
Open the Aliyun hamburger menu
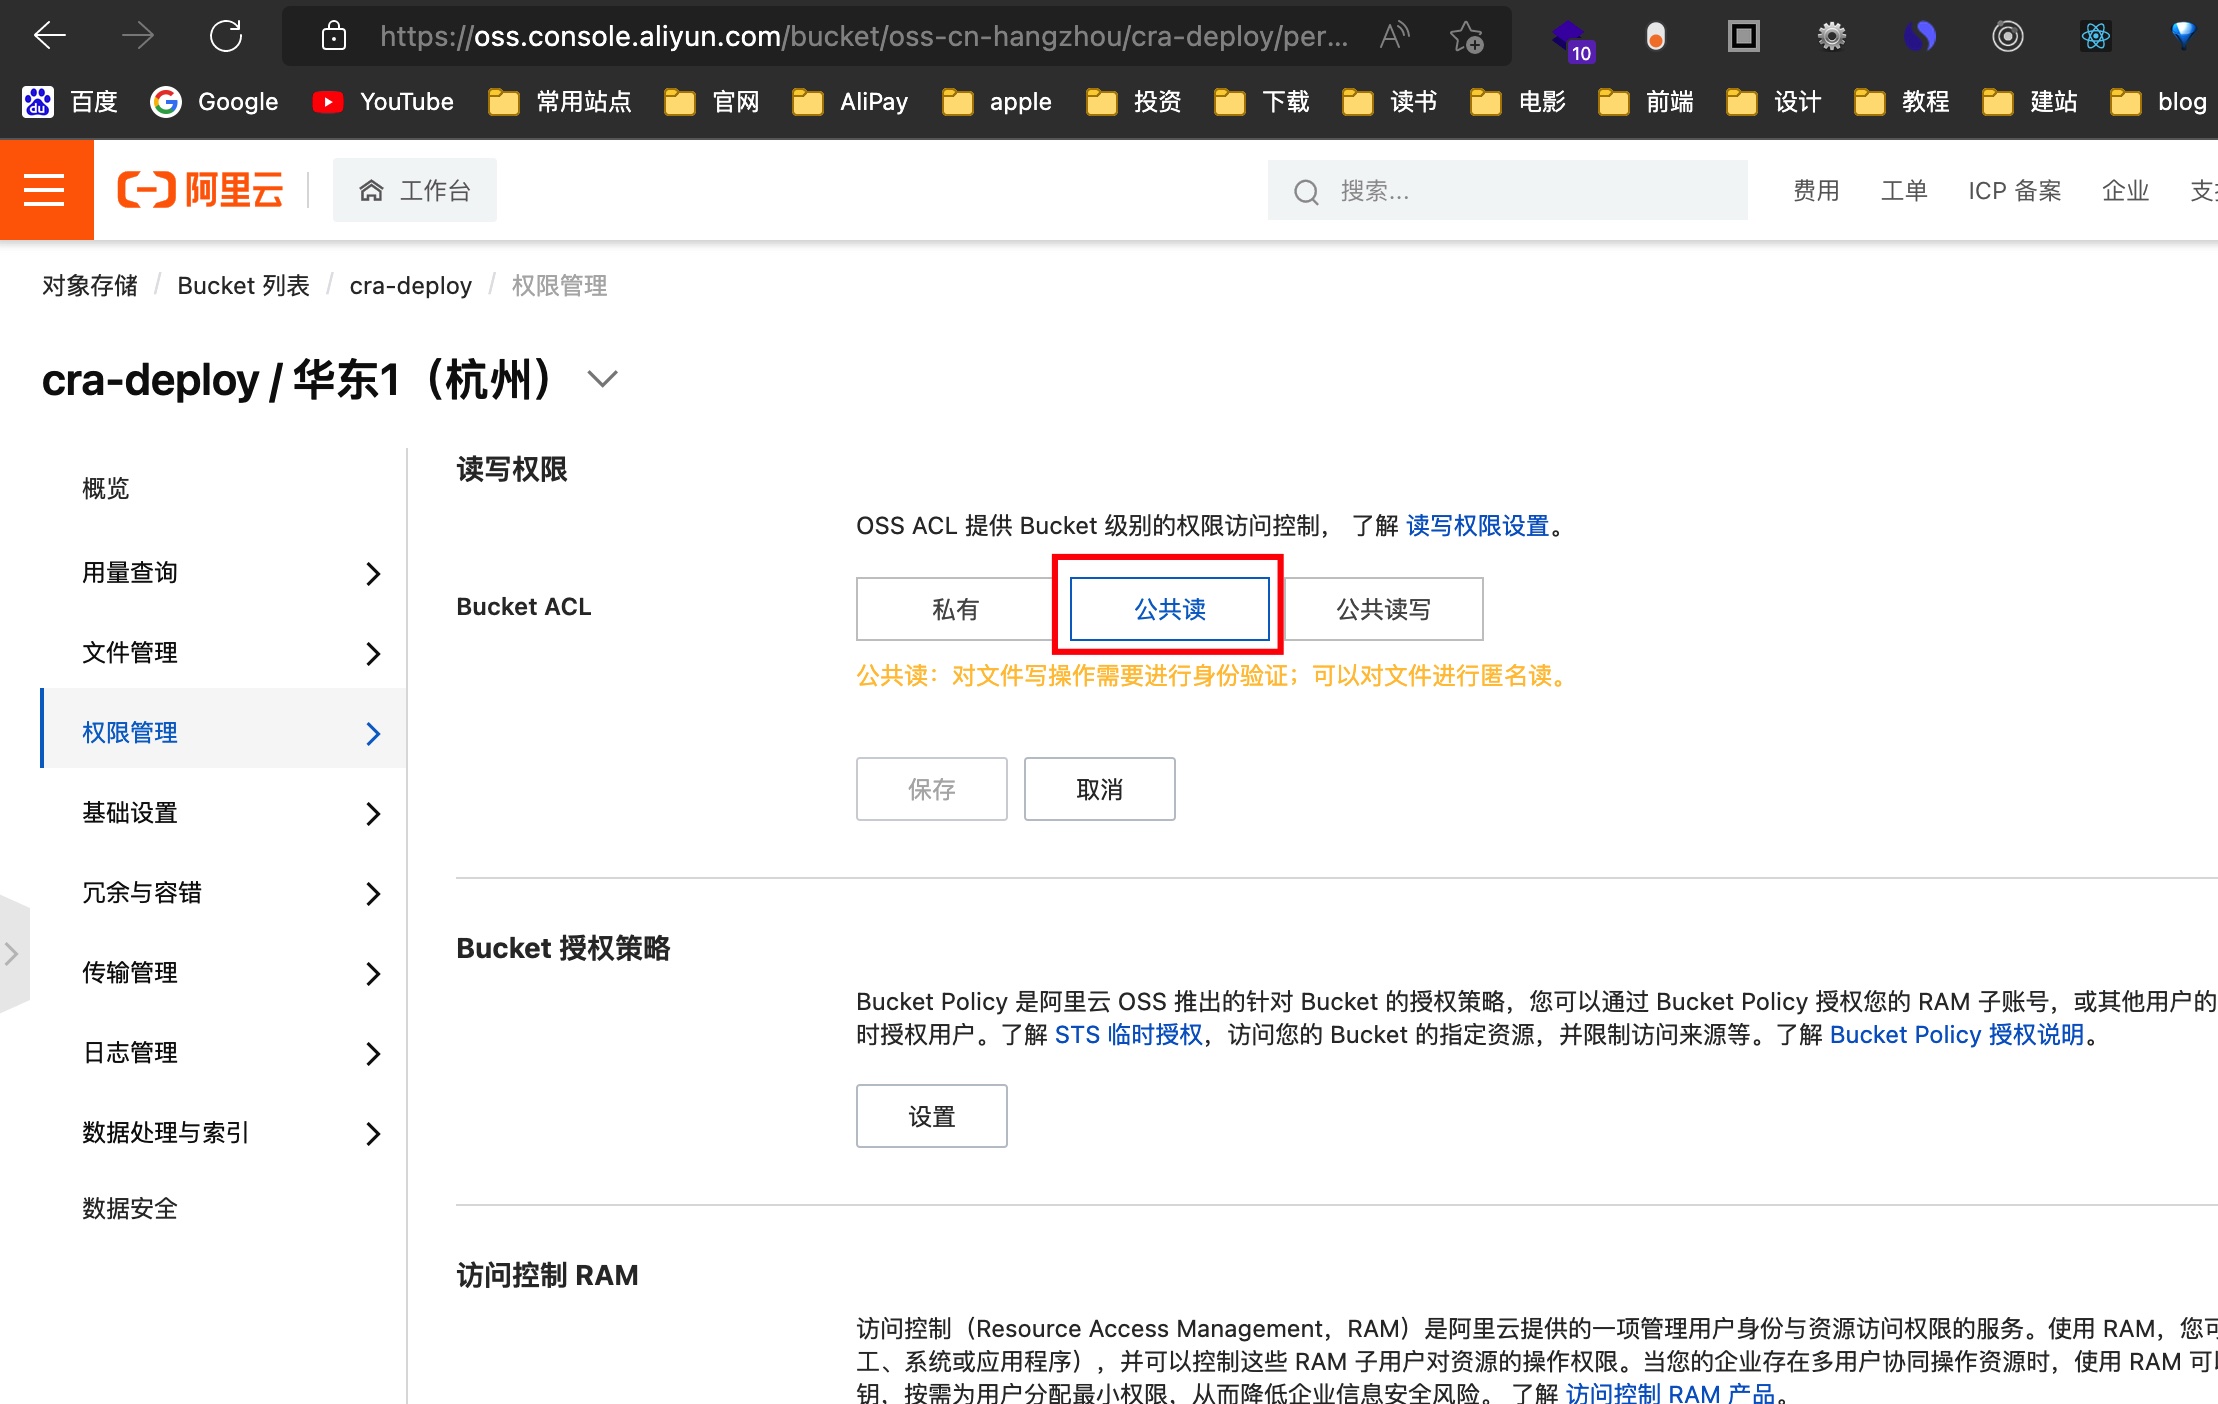[x=45, y=190]
